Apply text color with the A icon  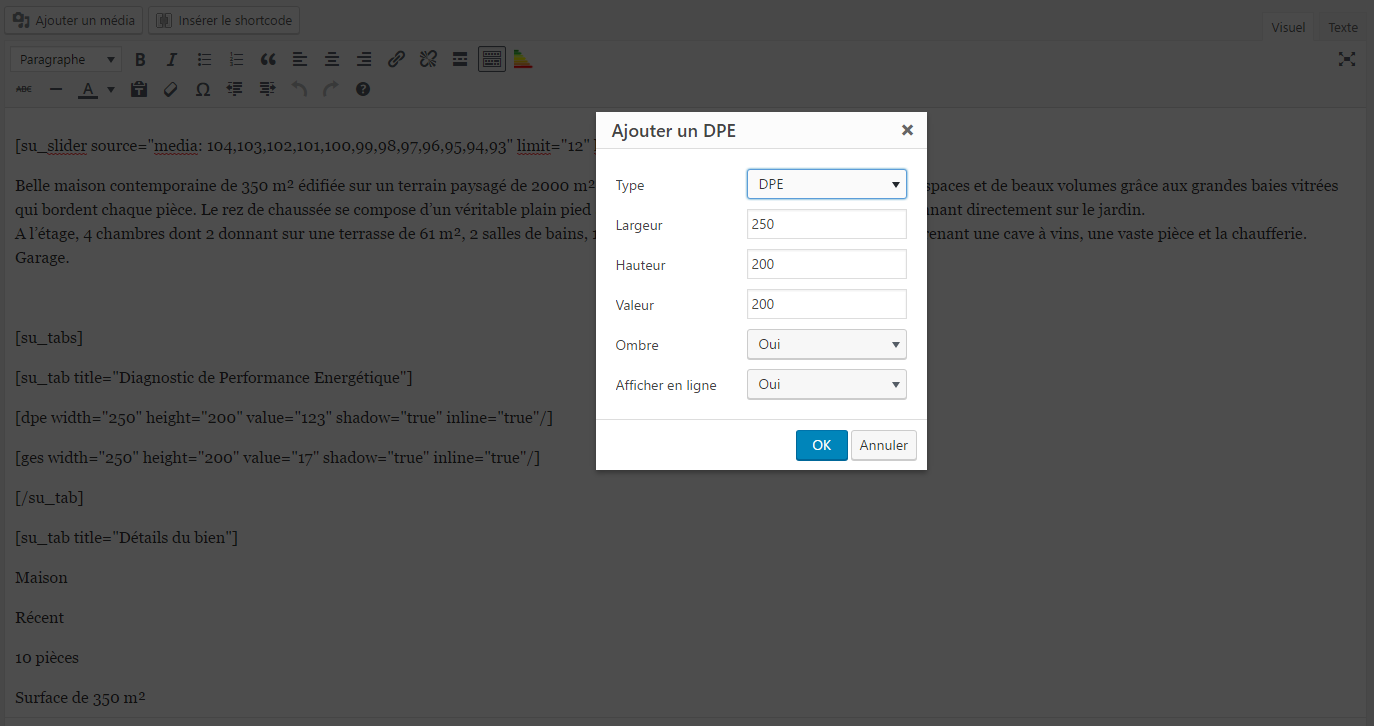click(x=88, y=89)
